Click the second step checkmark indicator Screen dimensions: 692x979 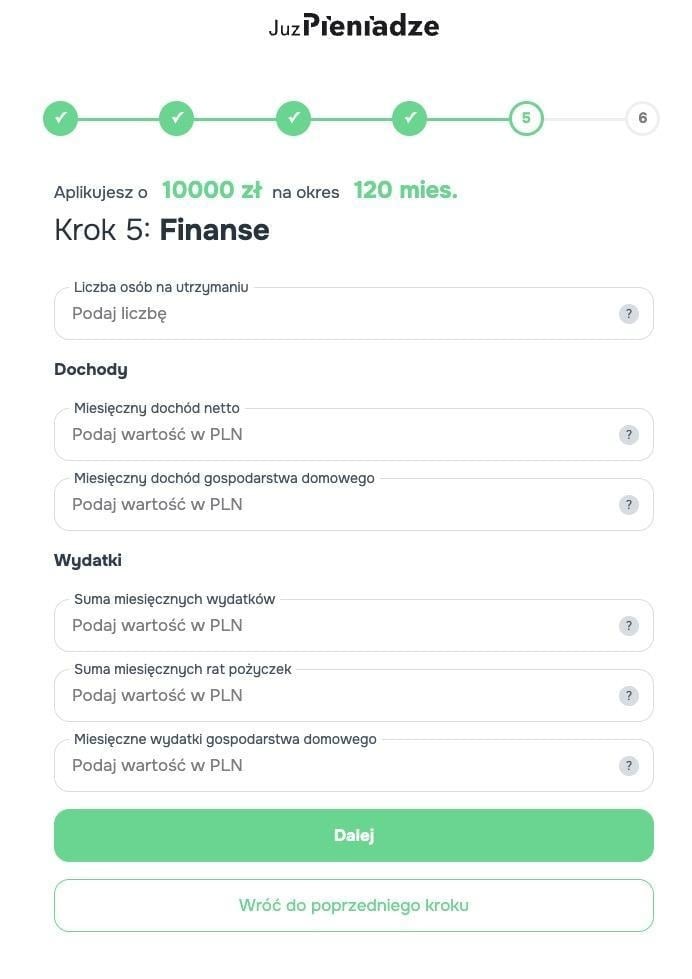177,117
